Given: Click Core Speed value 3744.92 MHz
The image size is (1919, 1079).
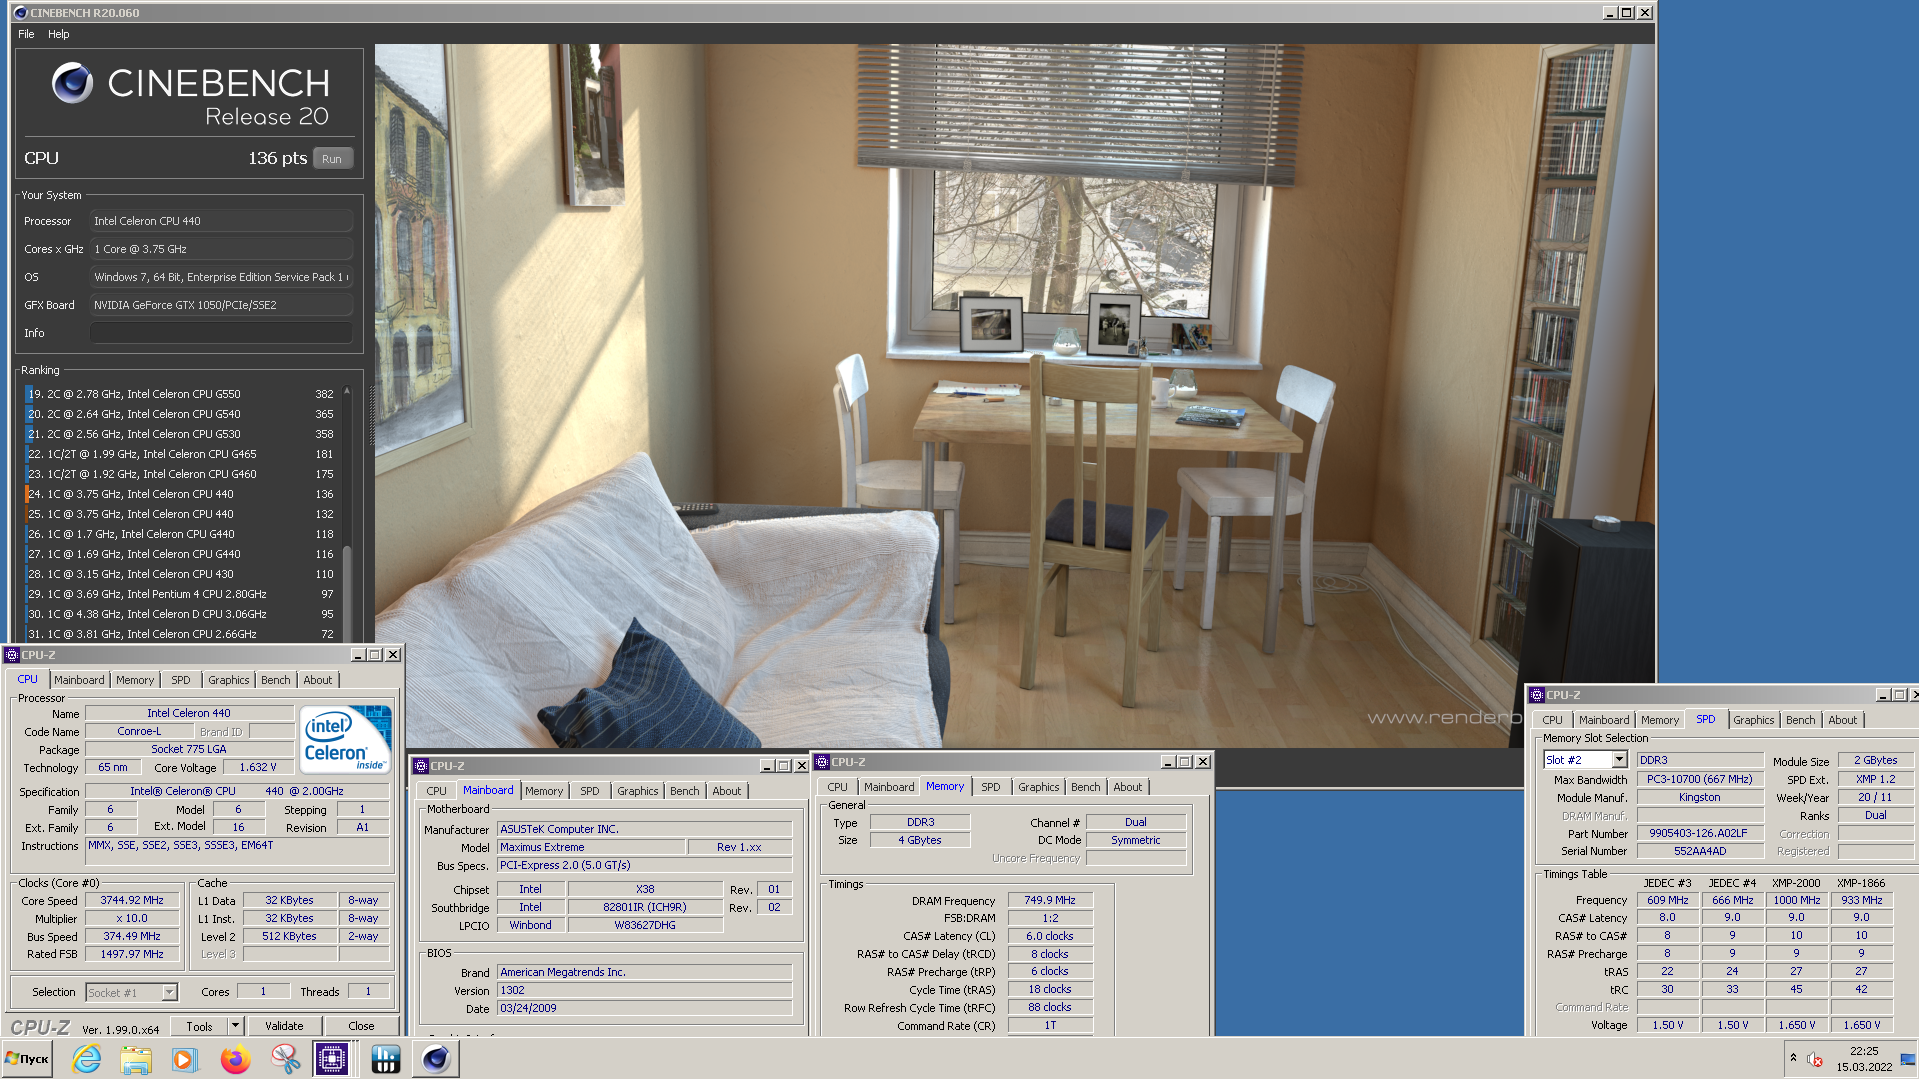Looking at the screenshot, I should tap(132, 901).
